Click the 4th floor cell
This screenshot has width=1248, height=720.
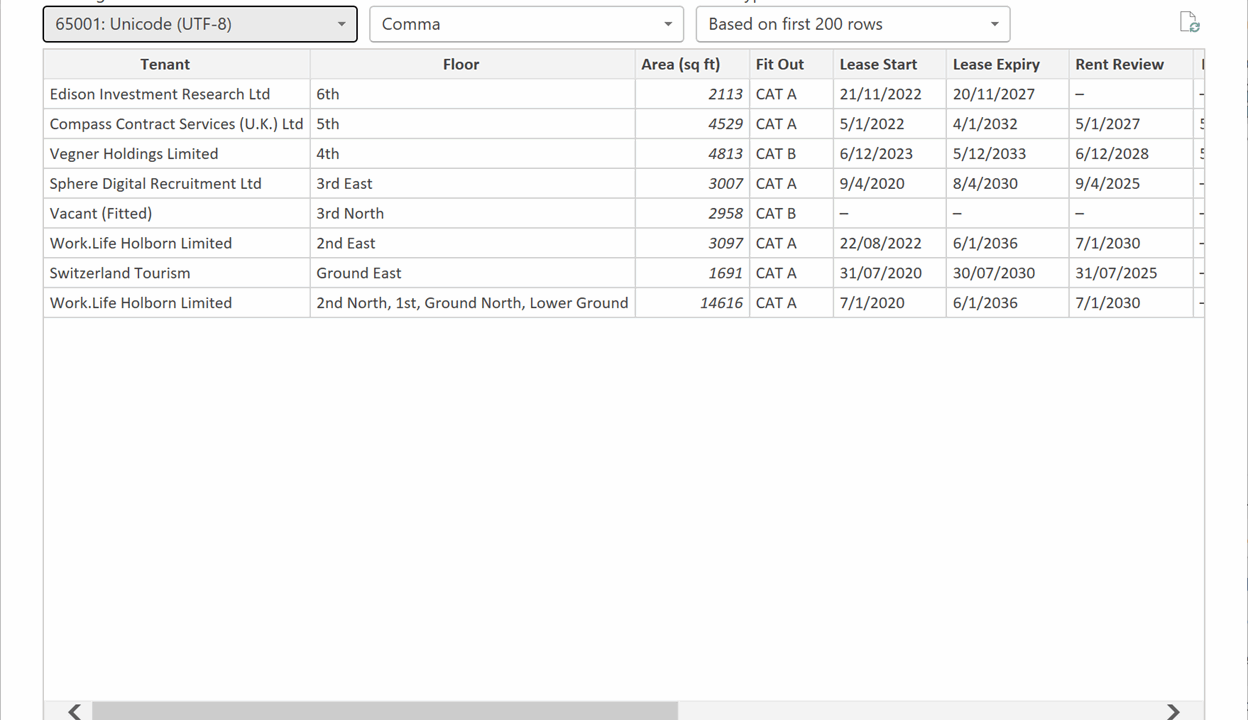472,154
